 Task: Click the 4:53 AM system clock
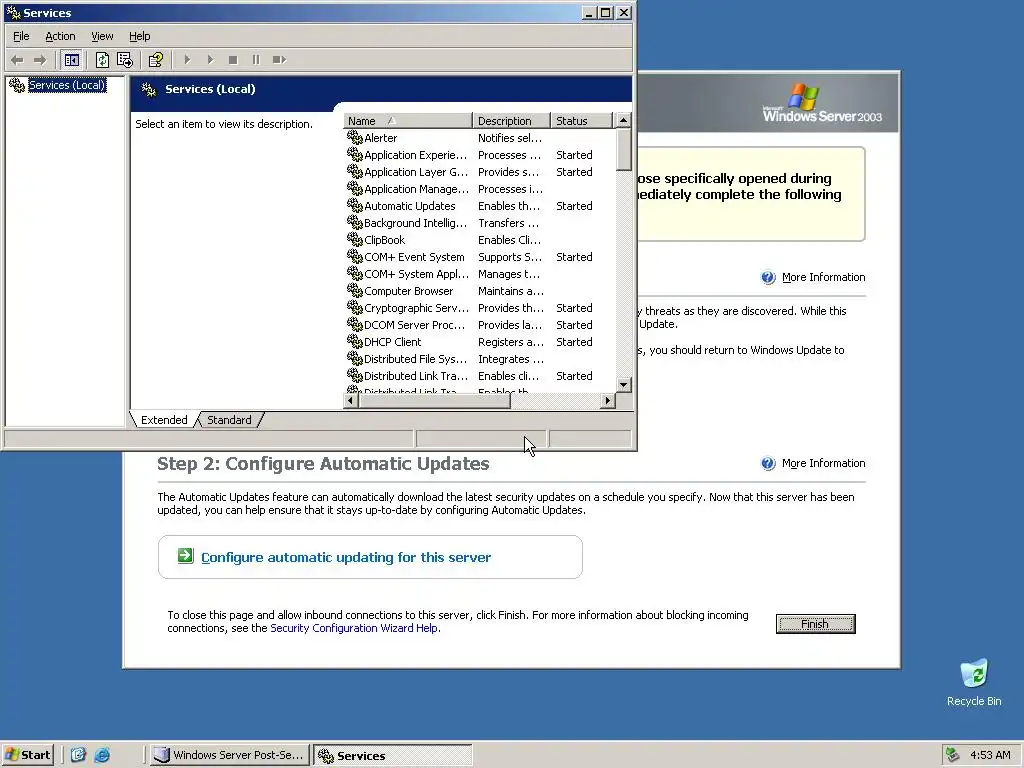990,755
